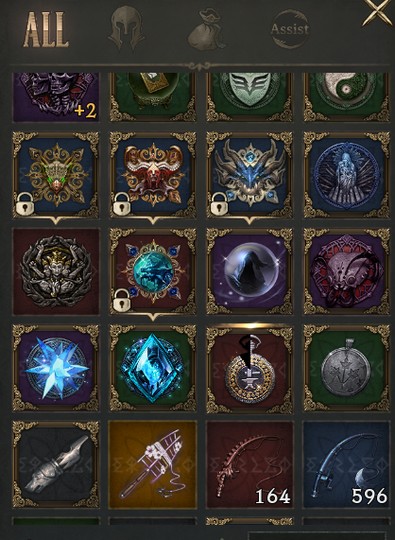Choose the red whip item with 164
This screenshot has width=395, height=540.
click(249, 464)
